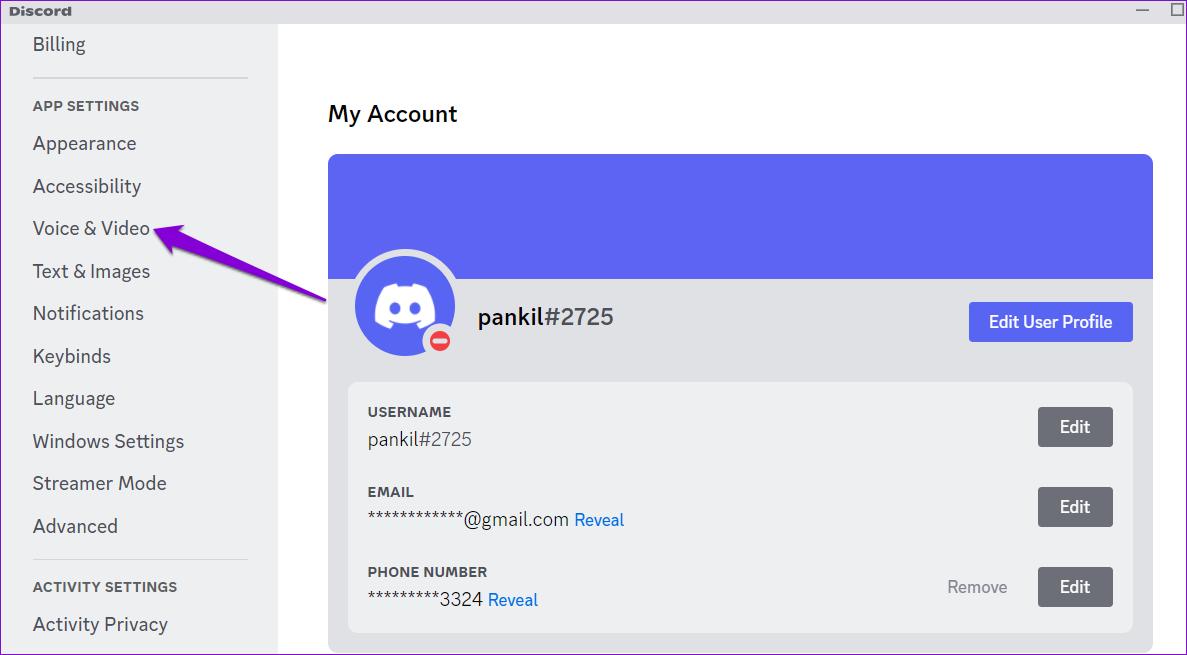Open Language settings

pos(74,398)
